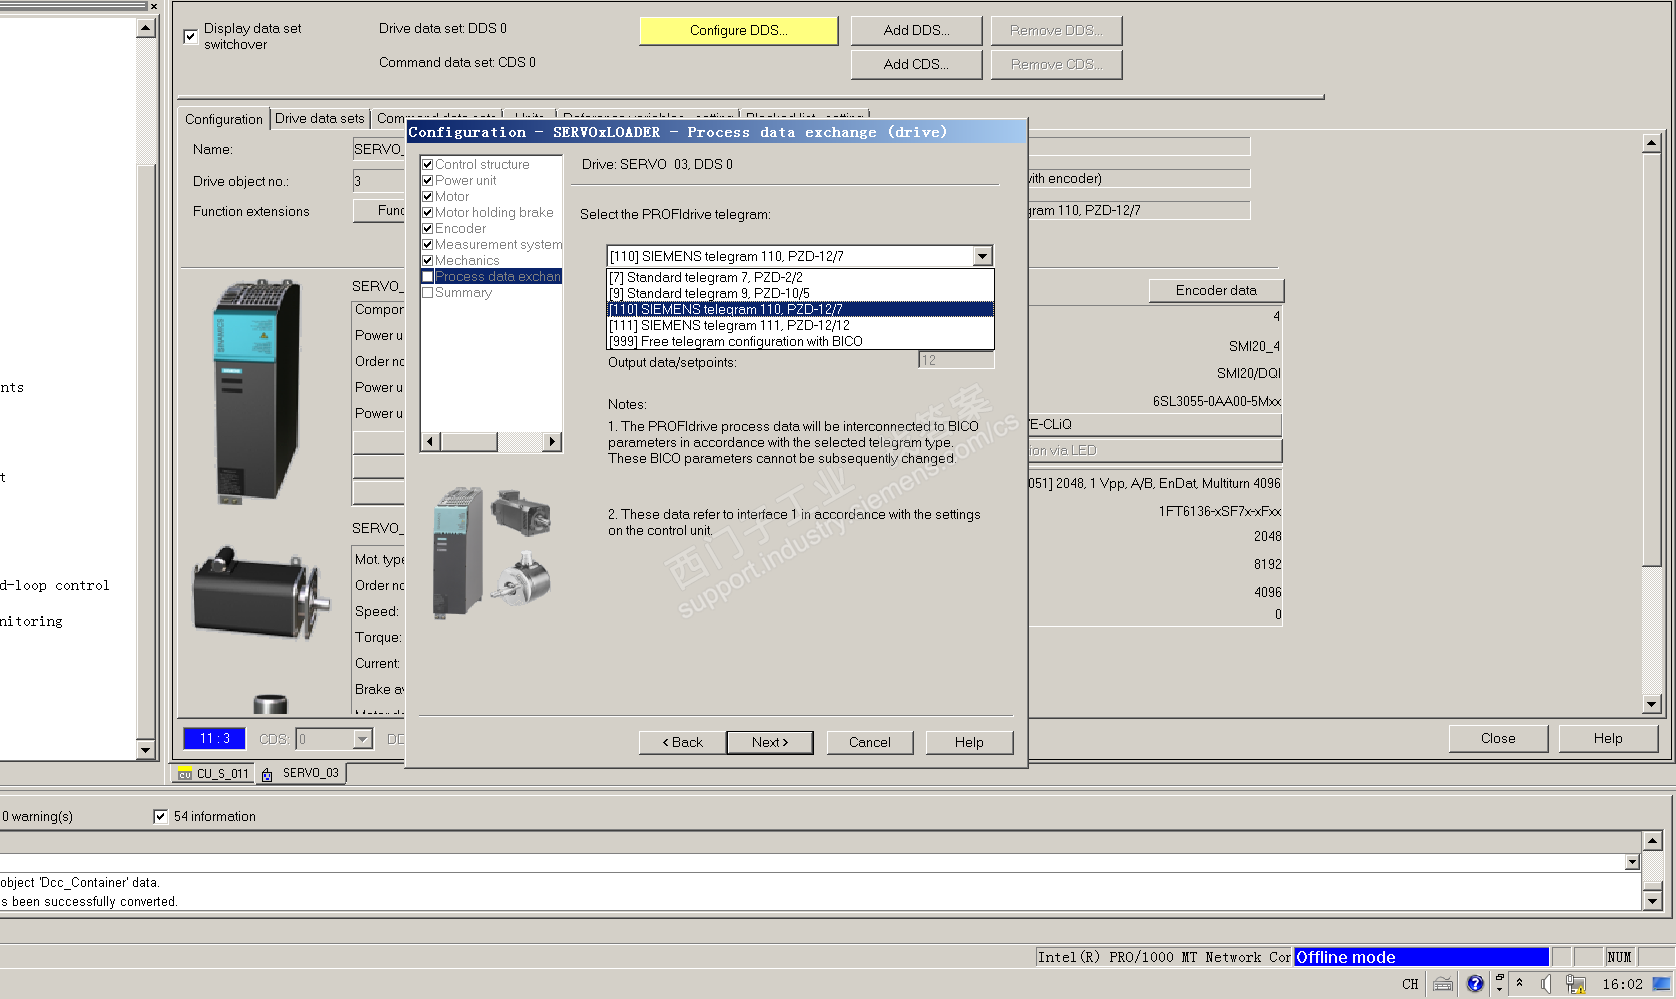
Task: Open the network warning tray icon
Action: pos(1576,984)
